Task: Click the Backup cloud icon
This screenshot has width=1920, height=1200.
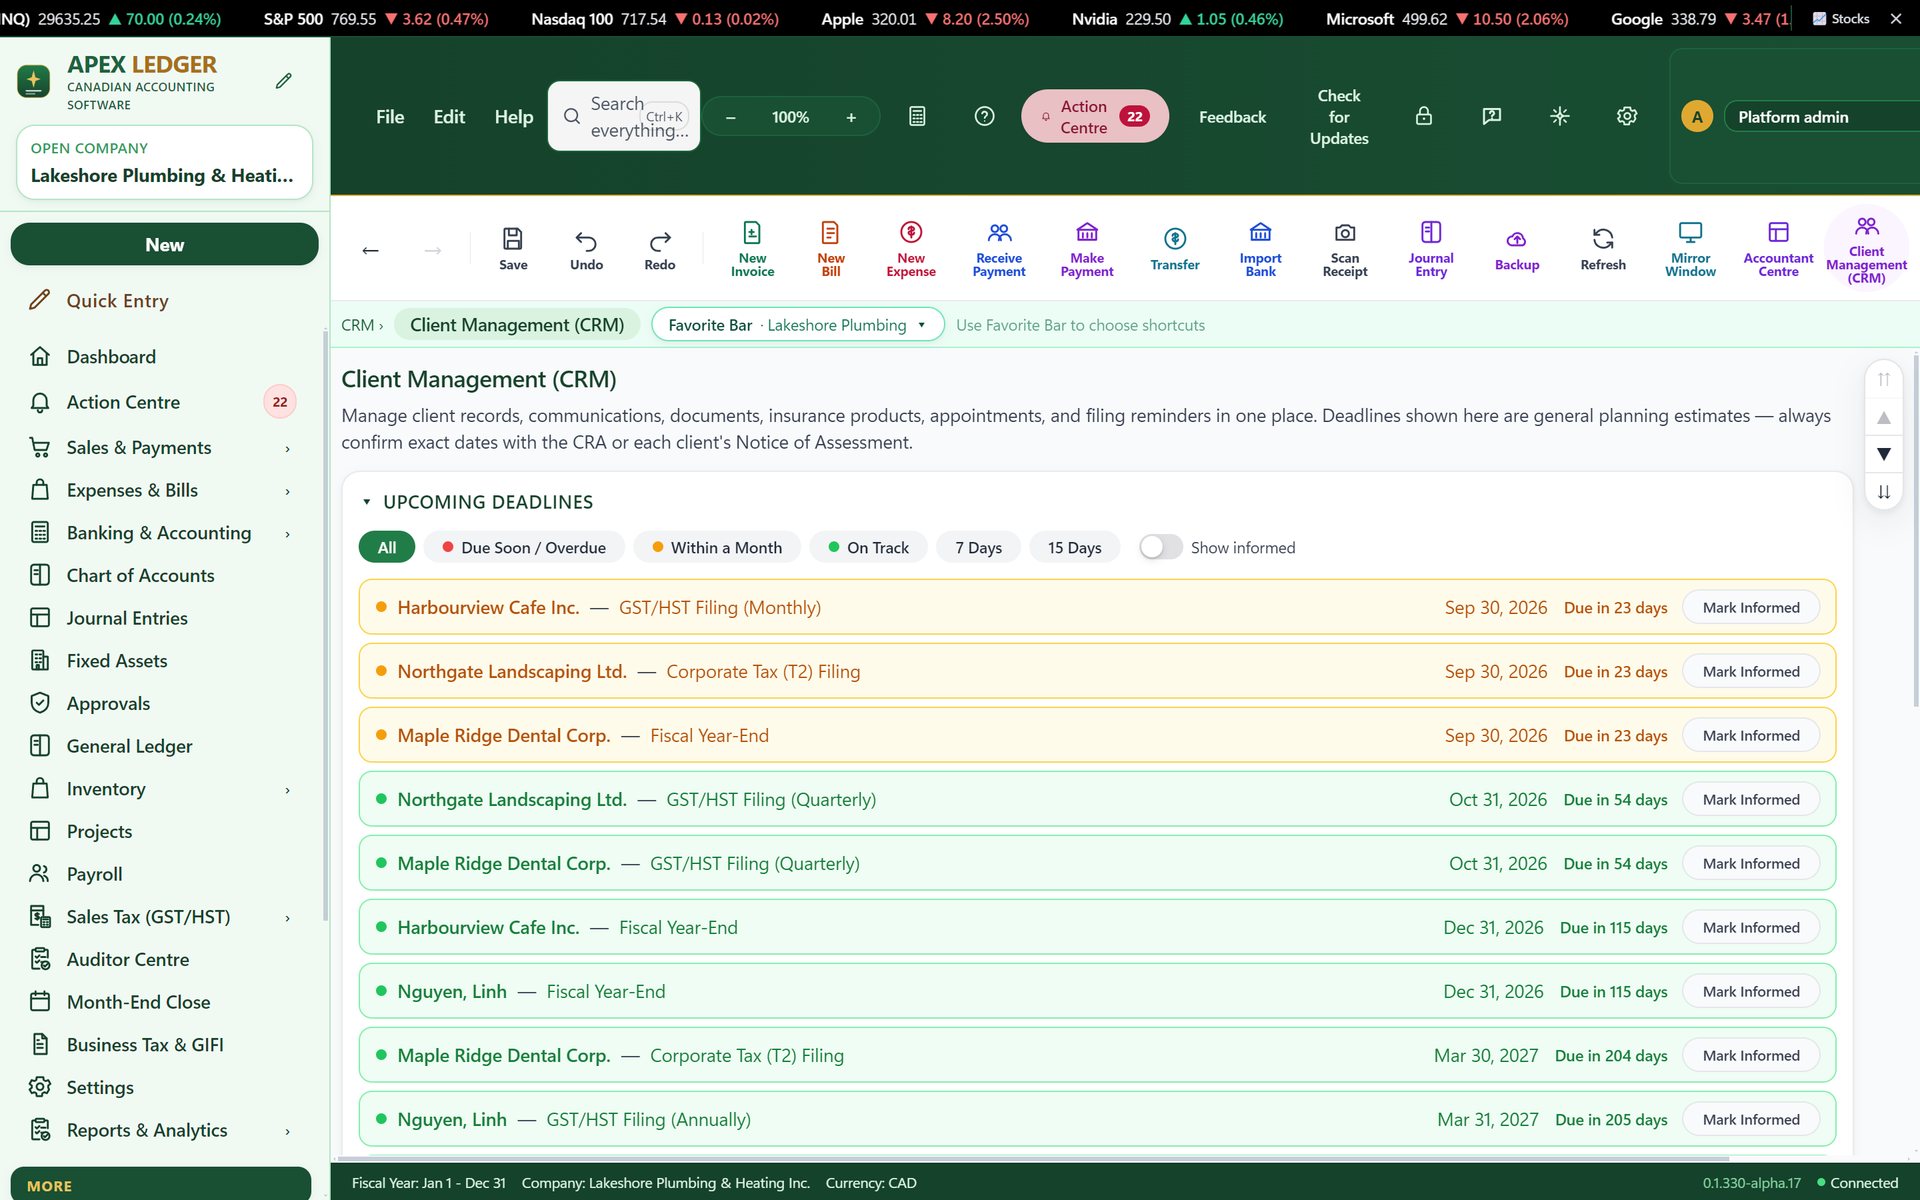Action: click(x=1517, y=249)
